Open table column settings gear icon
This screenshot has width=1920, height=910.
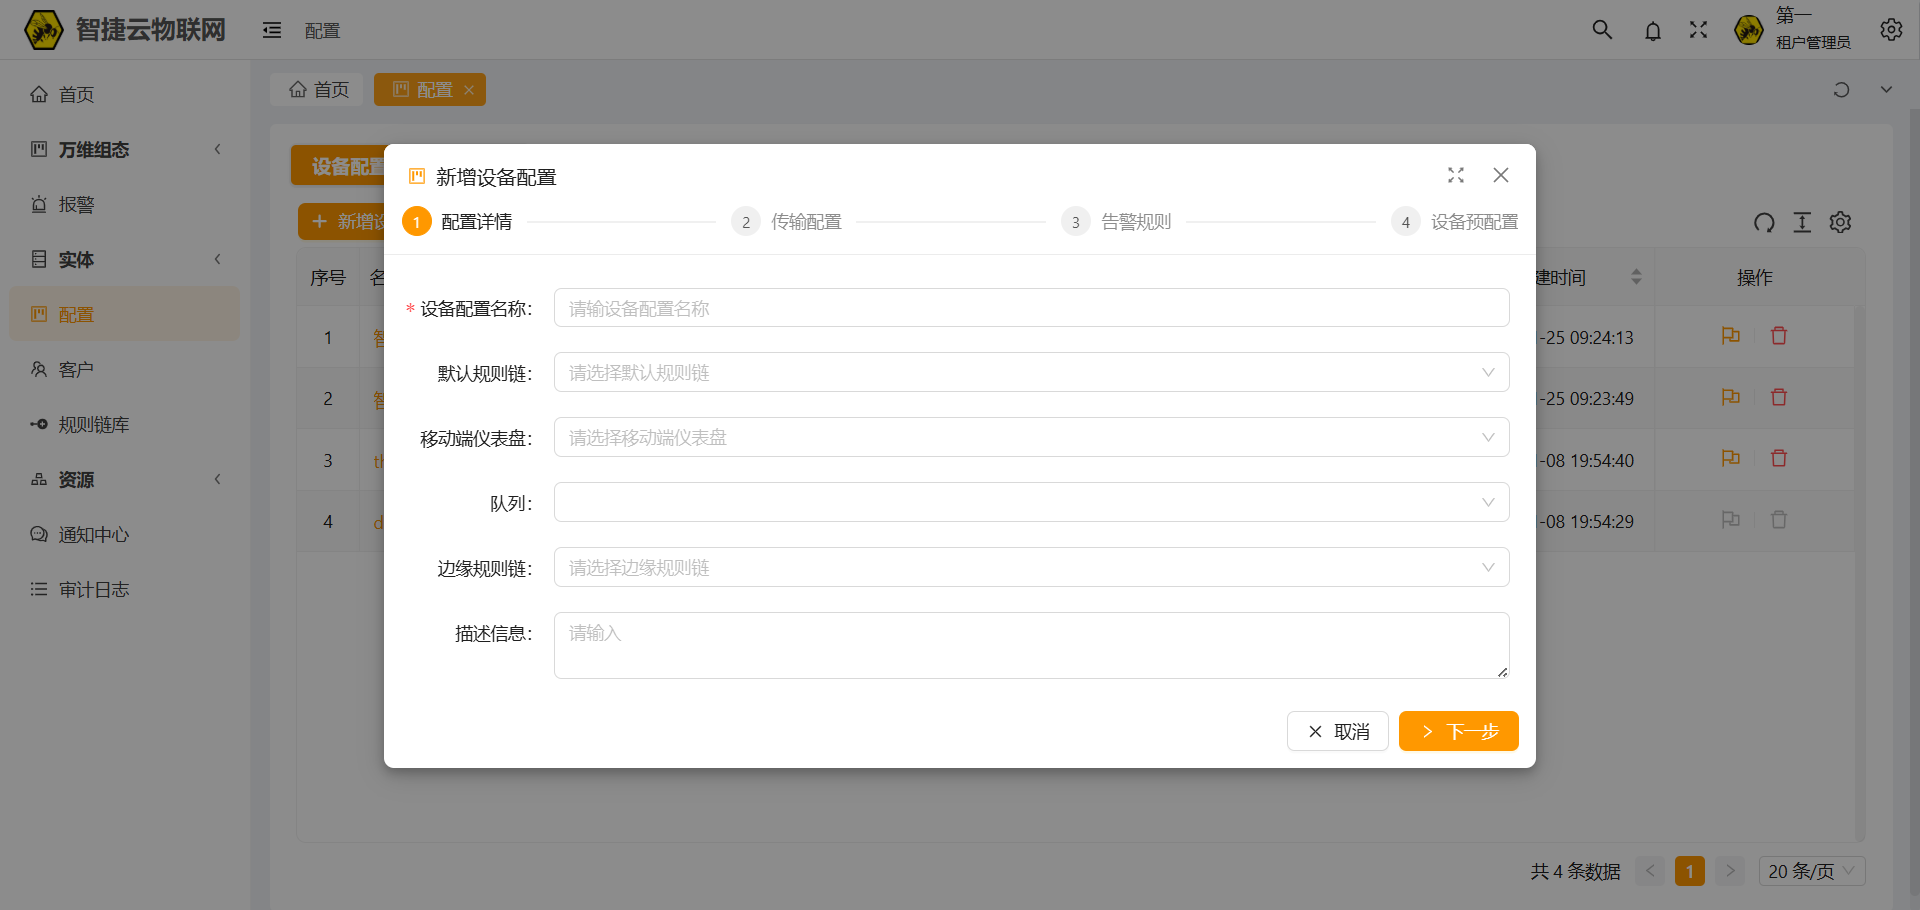[1841, 222]
